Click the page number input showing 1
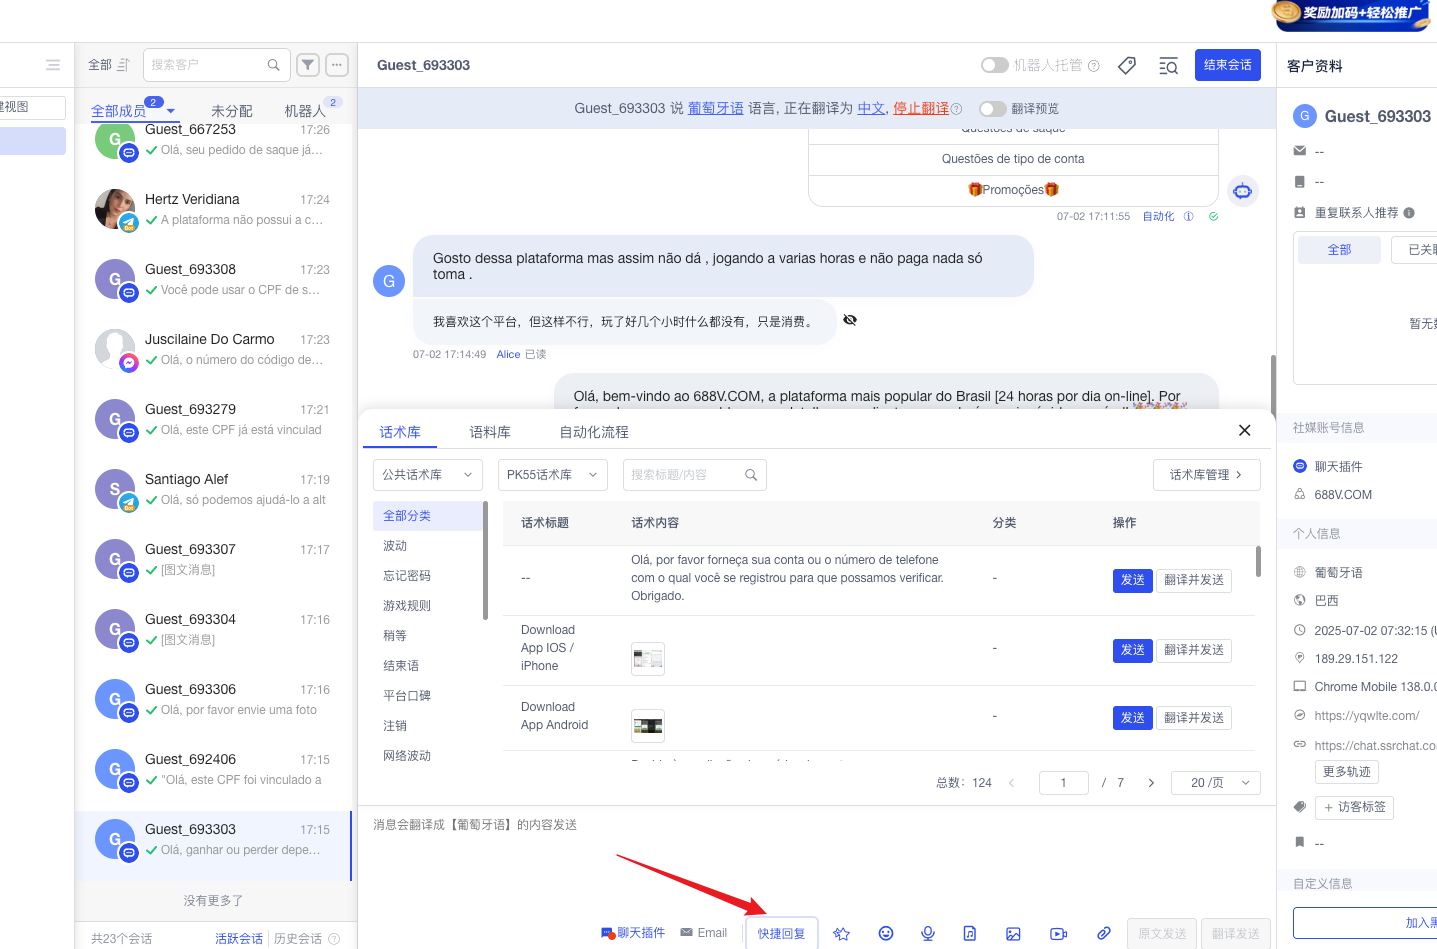Viewport: 1437px width, 949px height. pos(1063,783)
